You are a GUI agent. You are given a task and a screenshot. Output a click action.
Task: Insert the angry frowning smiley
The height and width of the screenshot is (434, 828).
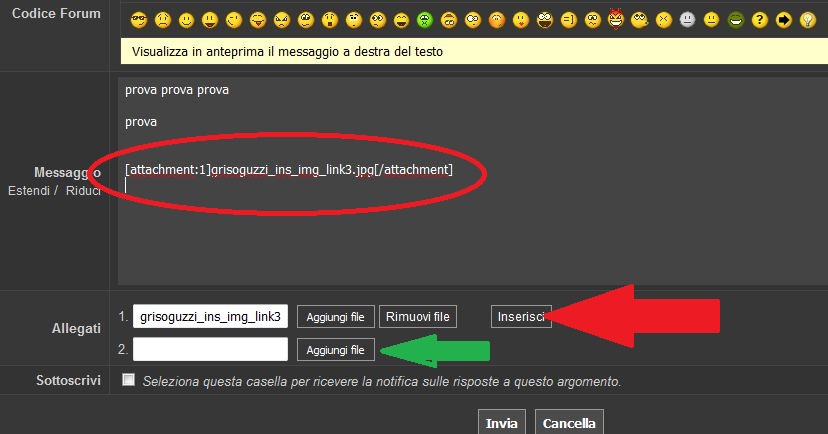(x=282, y=21)
